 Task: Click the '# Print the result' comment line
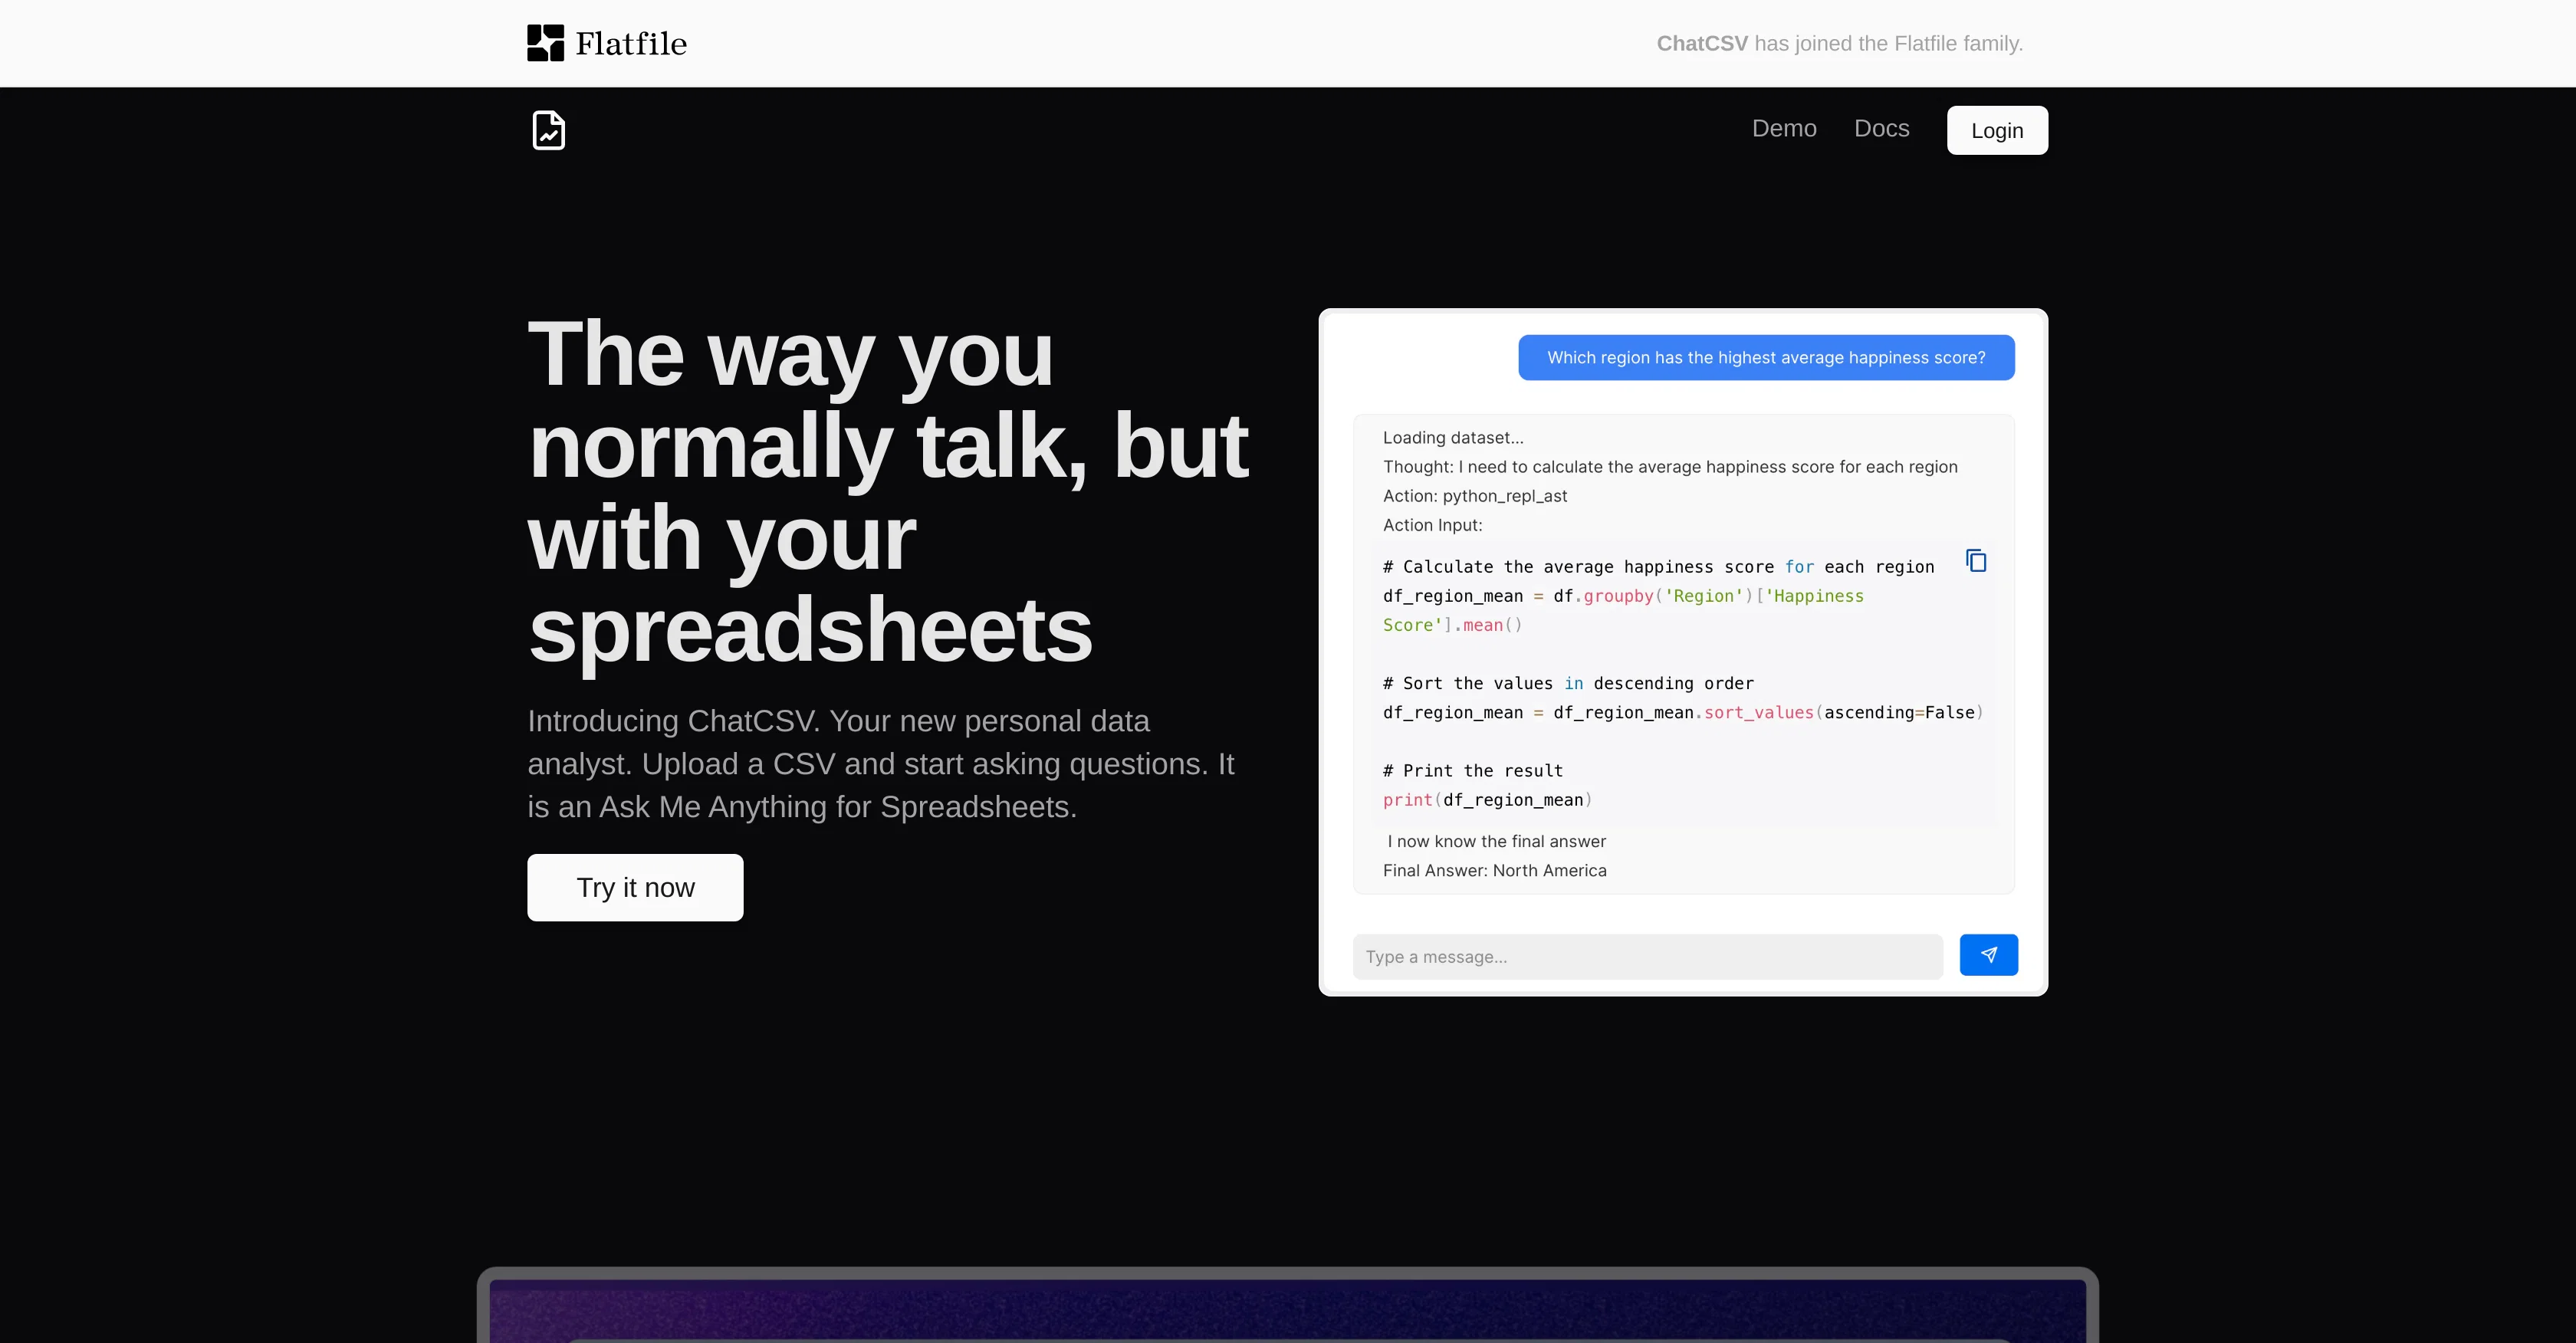click(x=1472, y=771)
